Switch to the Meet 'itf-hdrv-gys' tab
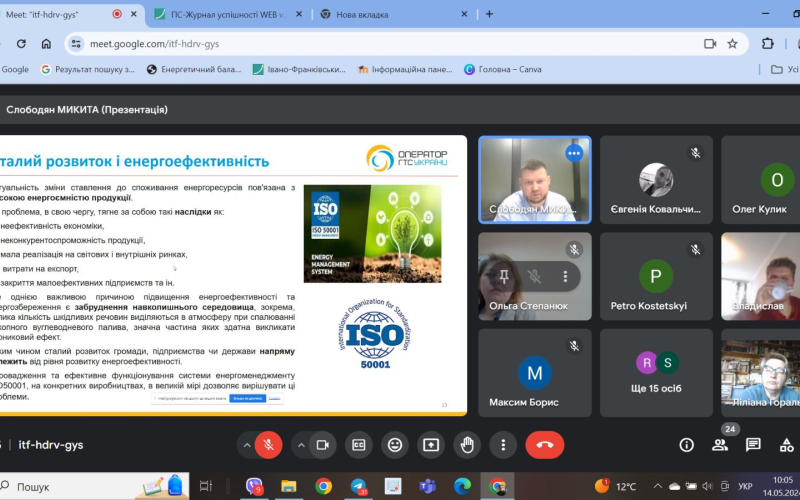This screenshot has height=500, width=800. point(61,14)
